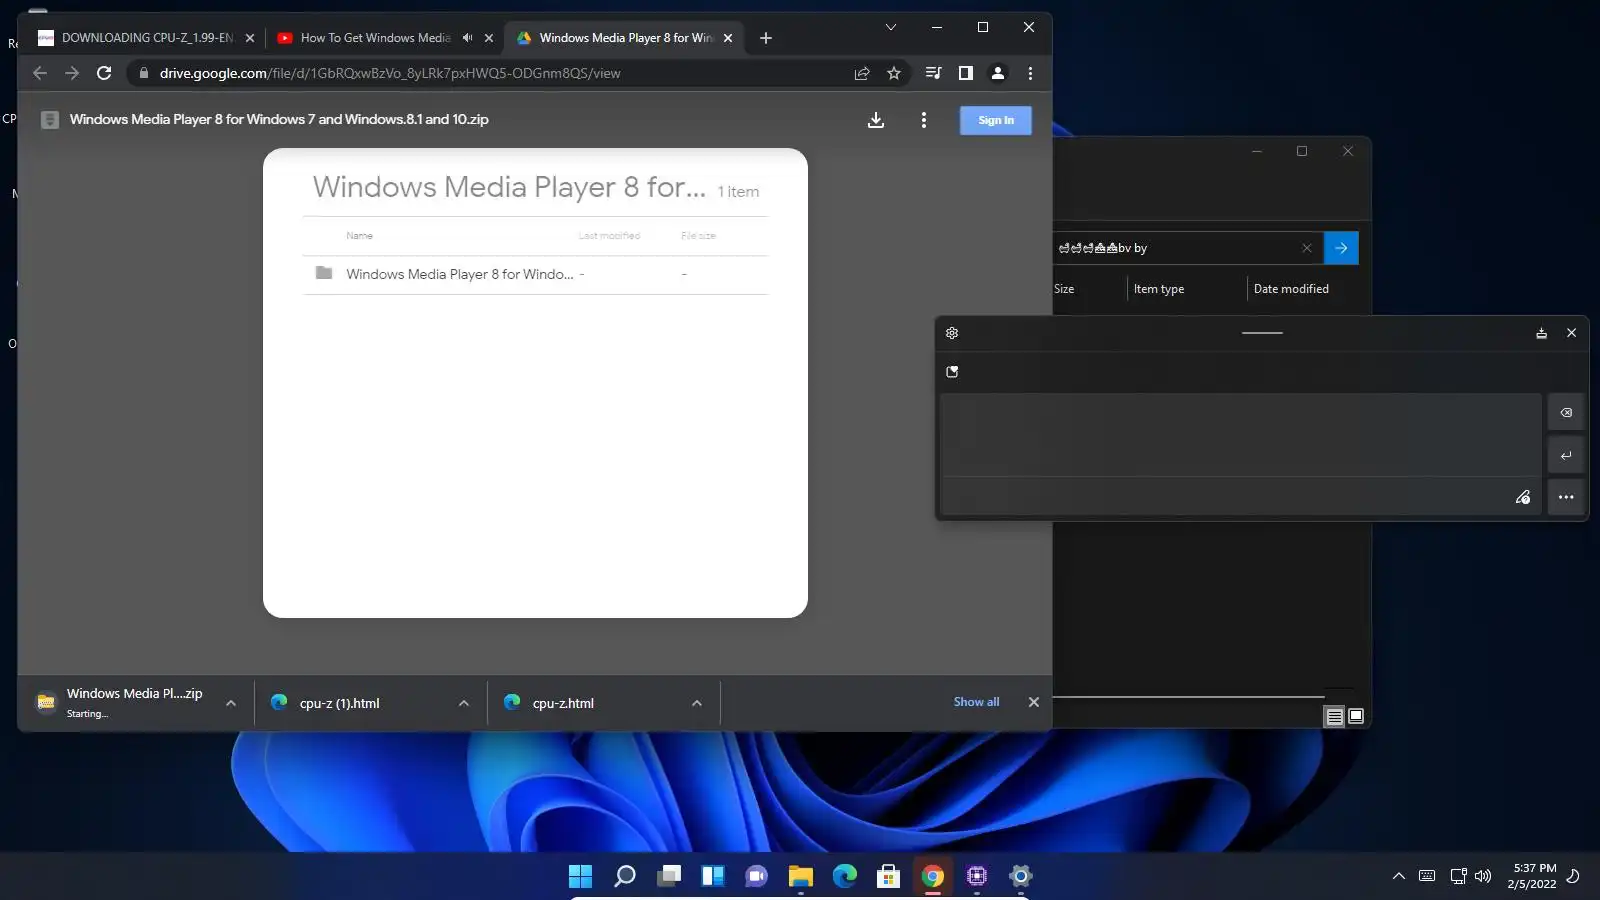Select the handwriting pen tool
The height and width of the screenshot is (900, 1600).
1523,497
